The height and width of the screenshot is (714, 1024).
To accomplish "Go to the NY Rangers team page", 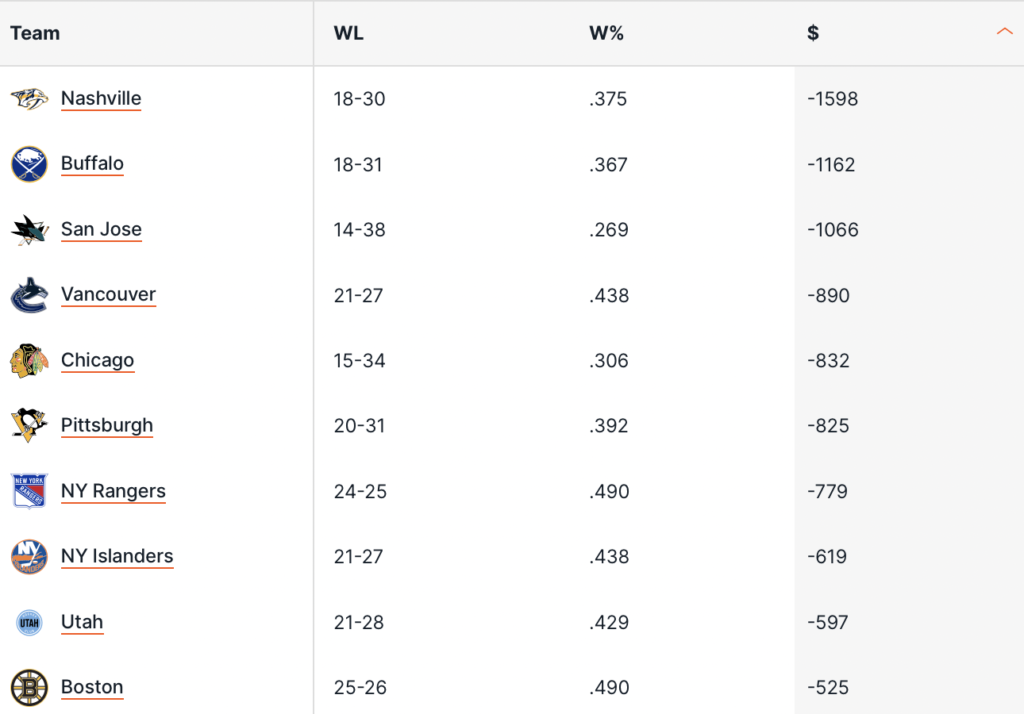I will tap(113, 491).
